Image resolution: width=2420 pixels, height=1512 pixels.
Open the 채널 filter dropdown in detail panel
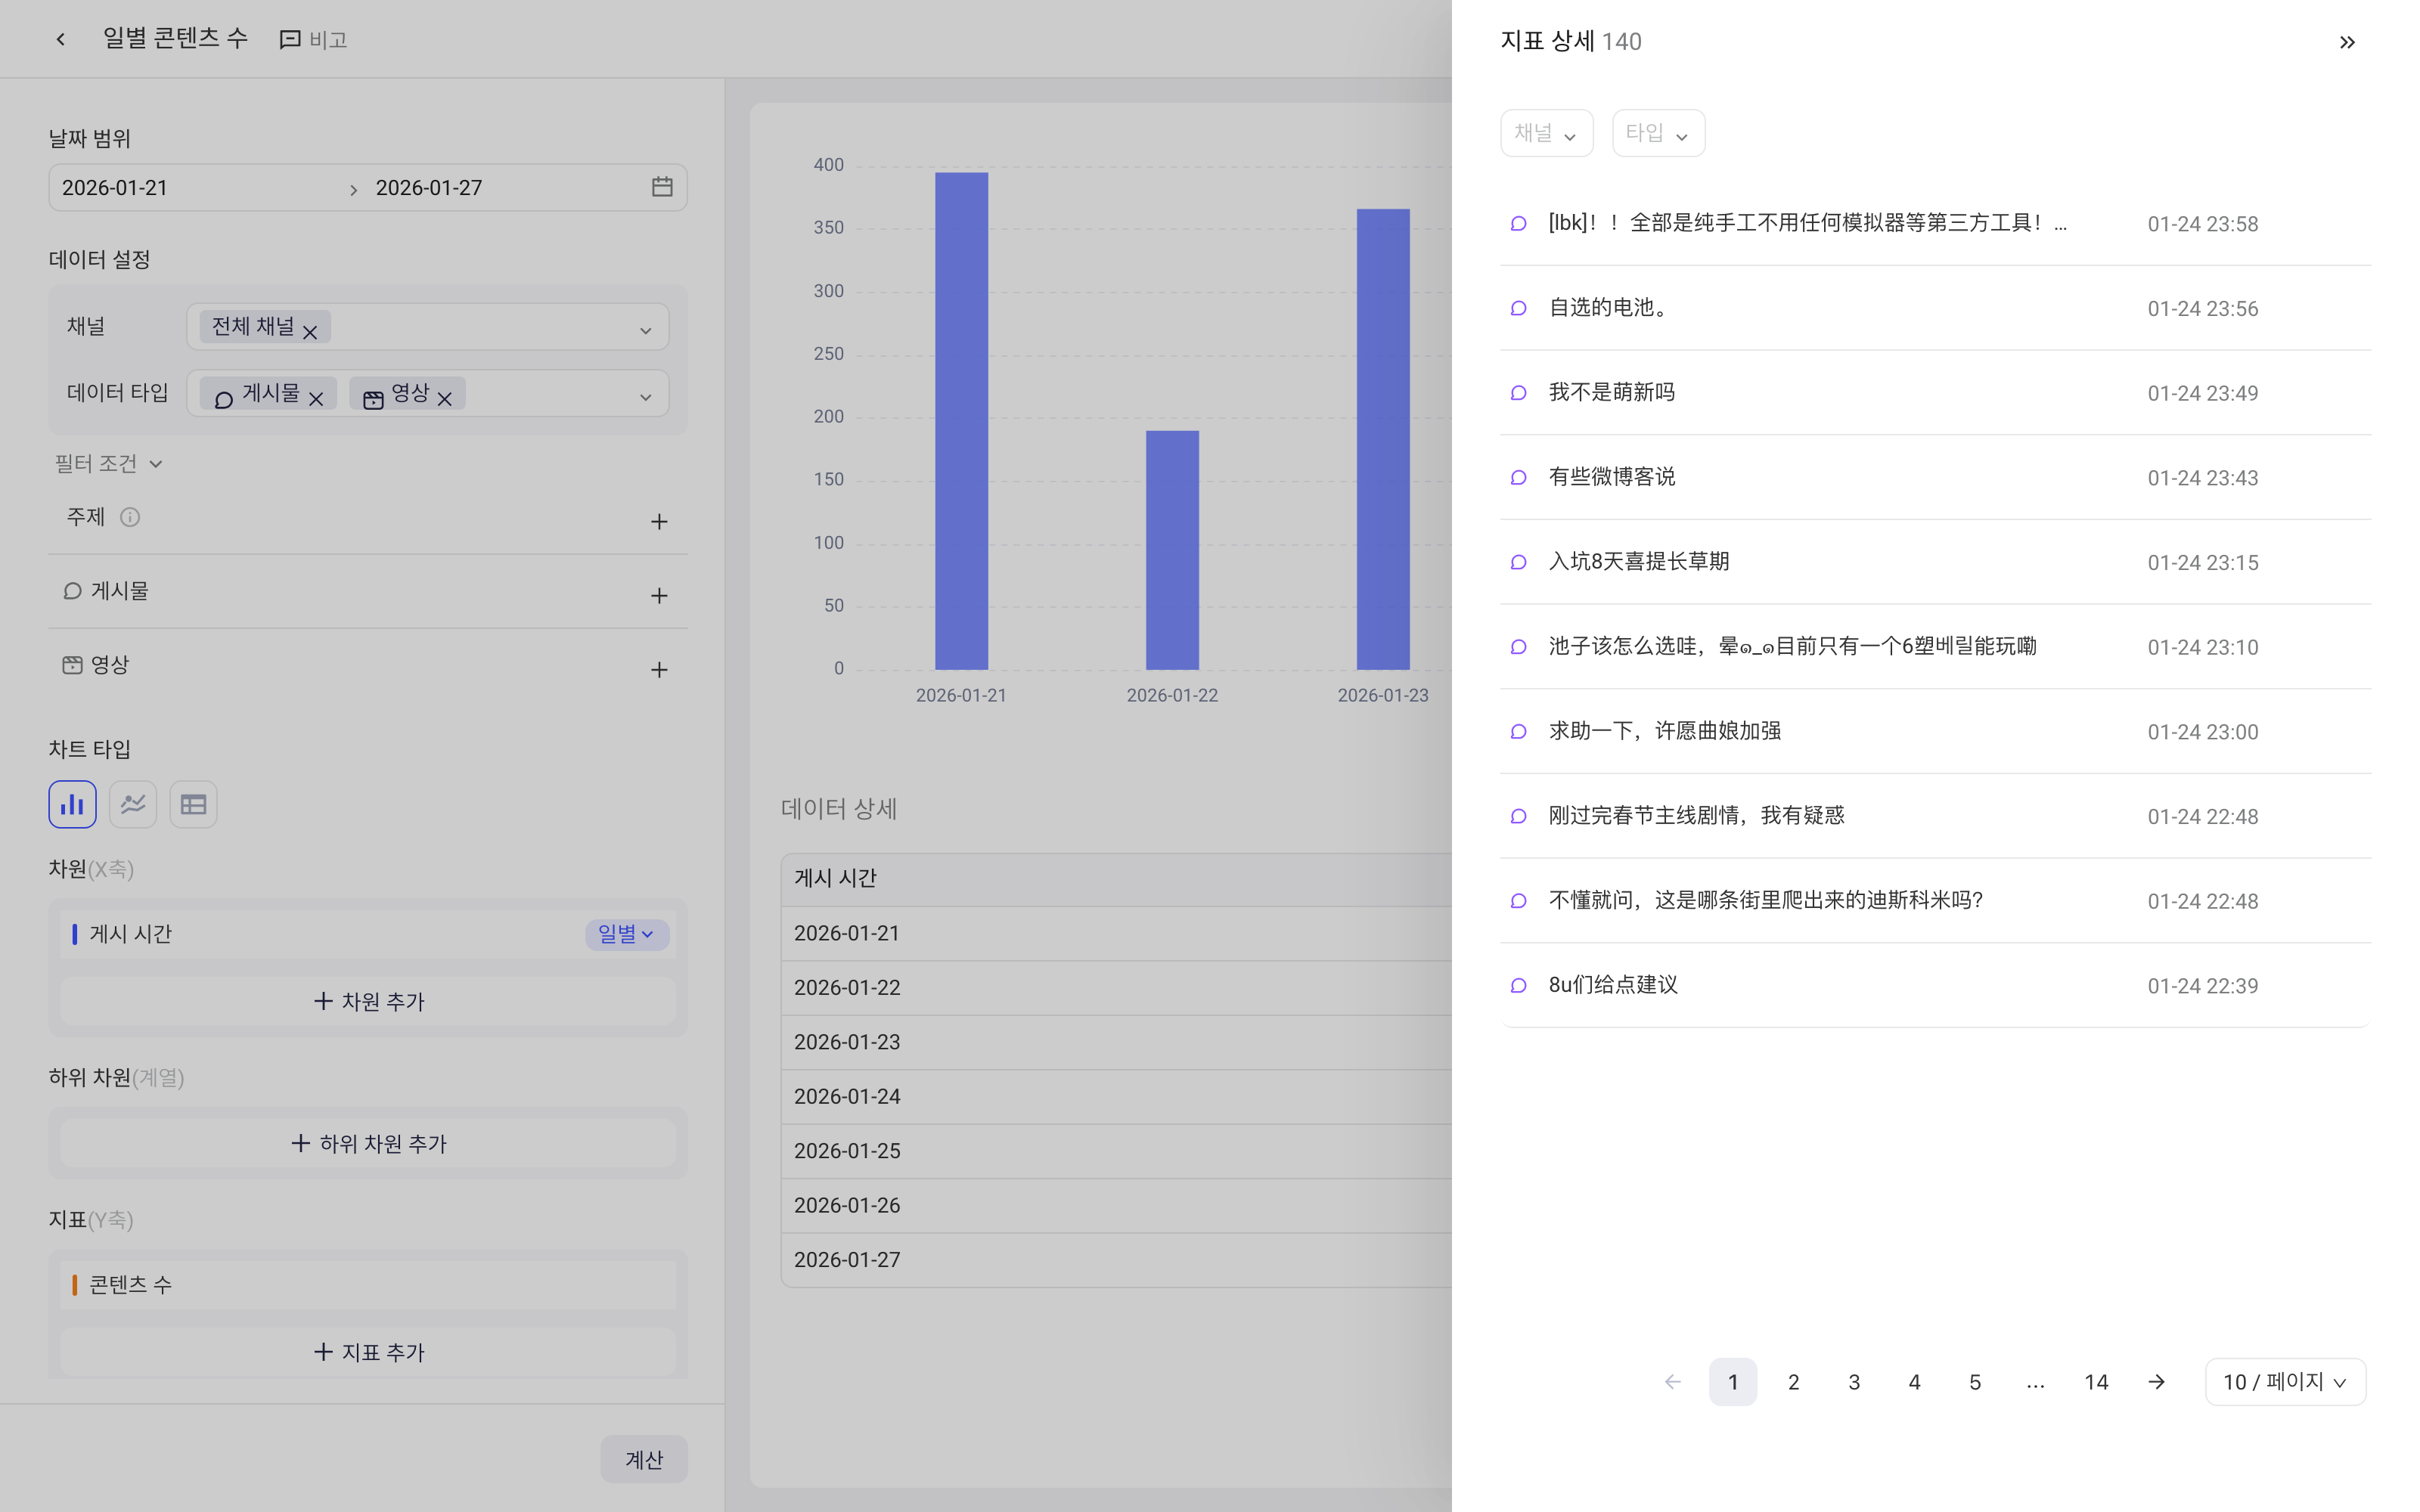(x=1546, y=133)
